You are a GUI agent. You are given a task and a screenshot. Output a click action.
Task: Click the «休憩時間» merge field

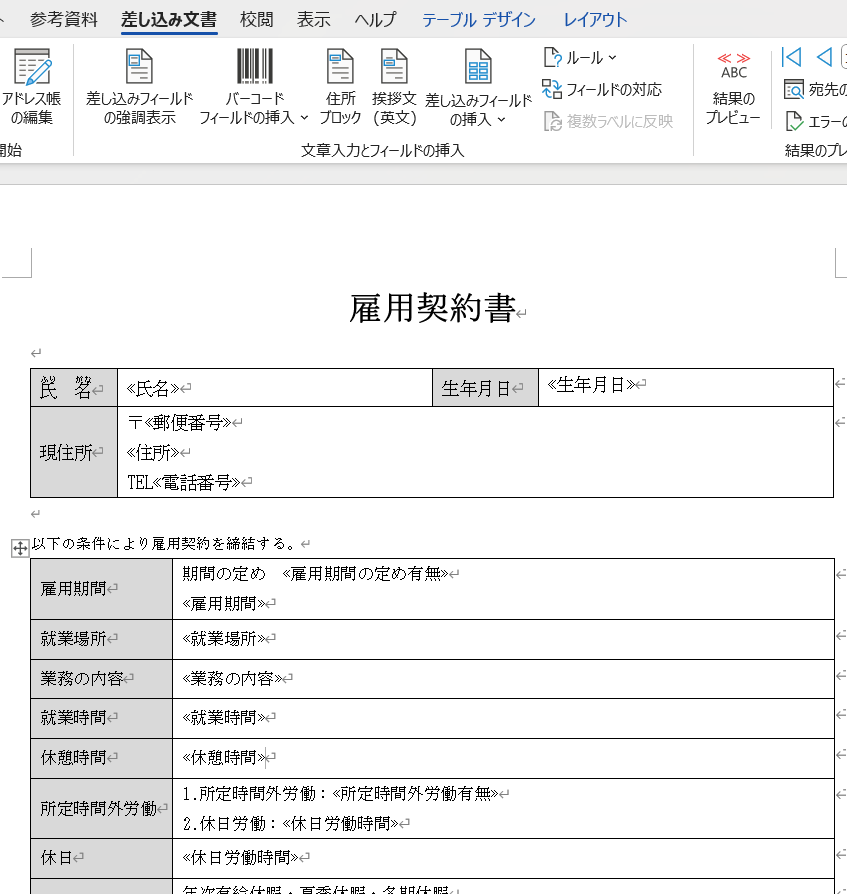point(223,757)
